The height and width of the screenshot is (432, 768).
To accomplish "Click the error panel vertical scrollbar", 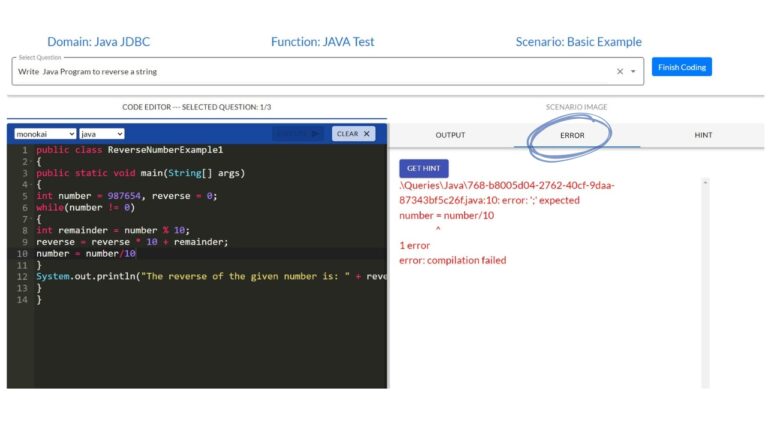I will [x=705, y=280].
